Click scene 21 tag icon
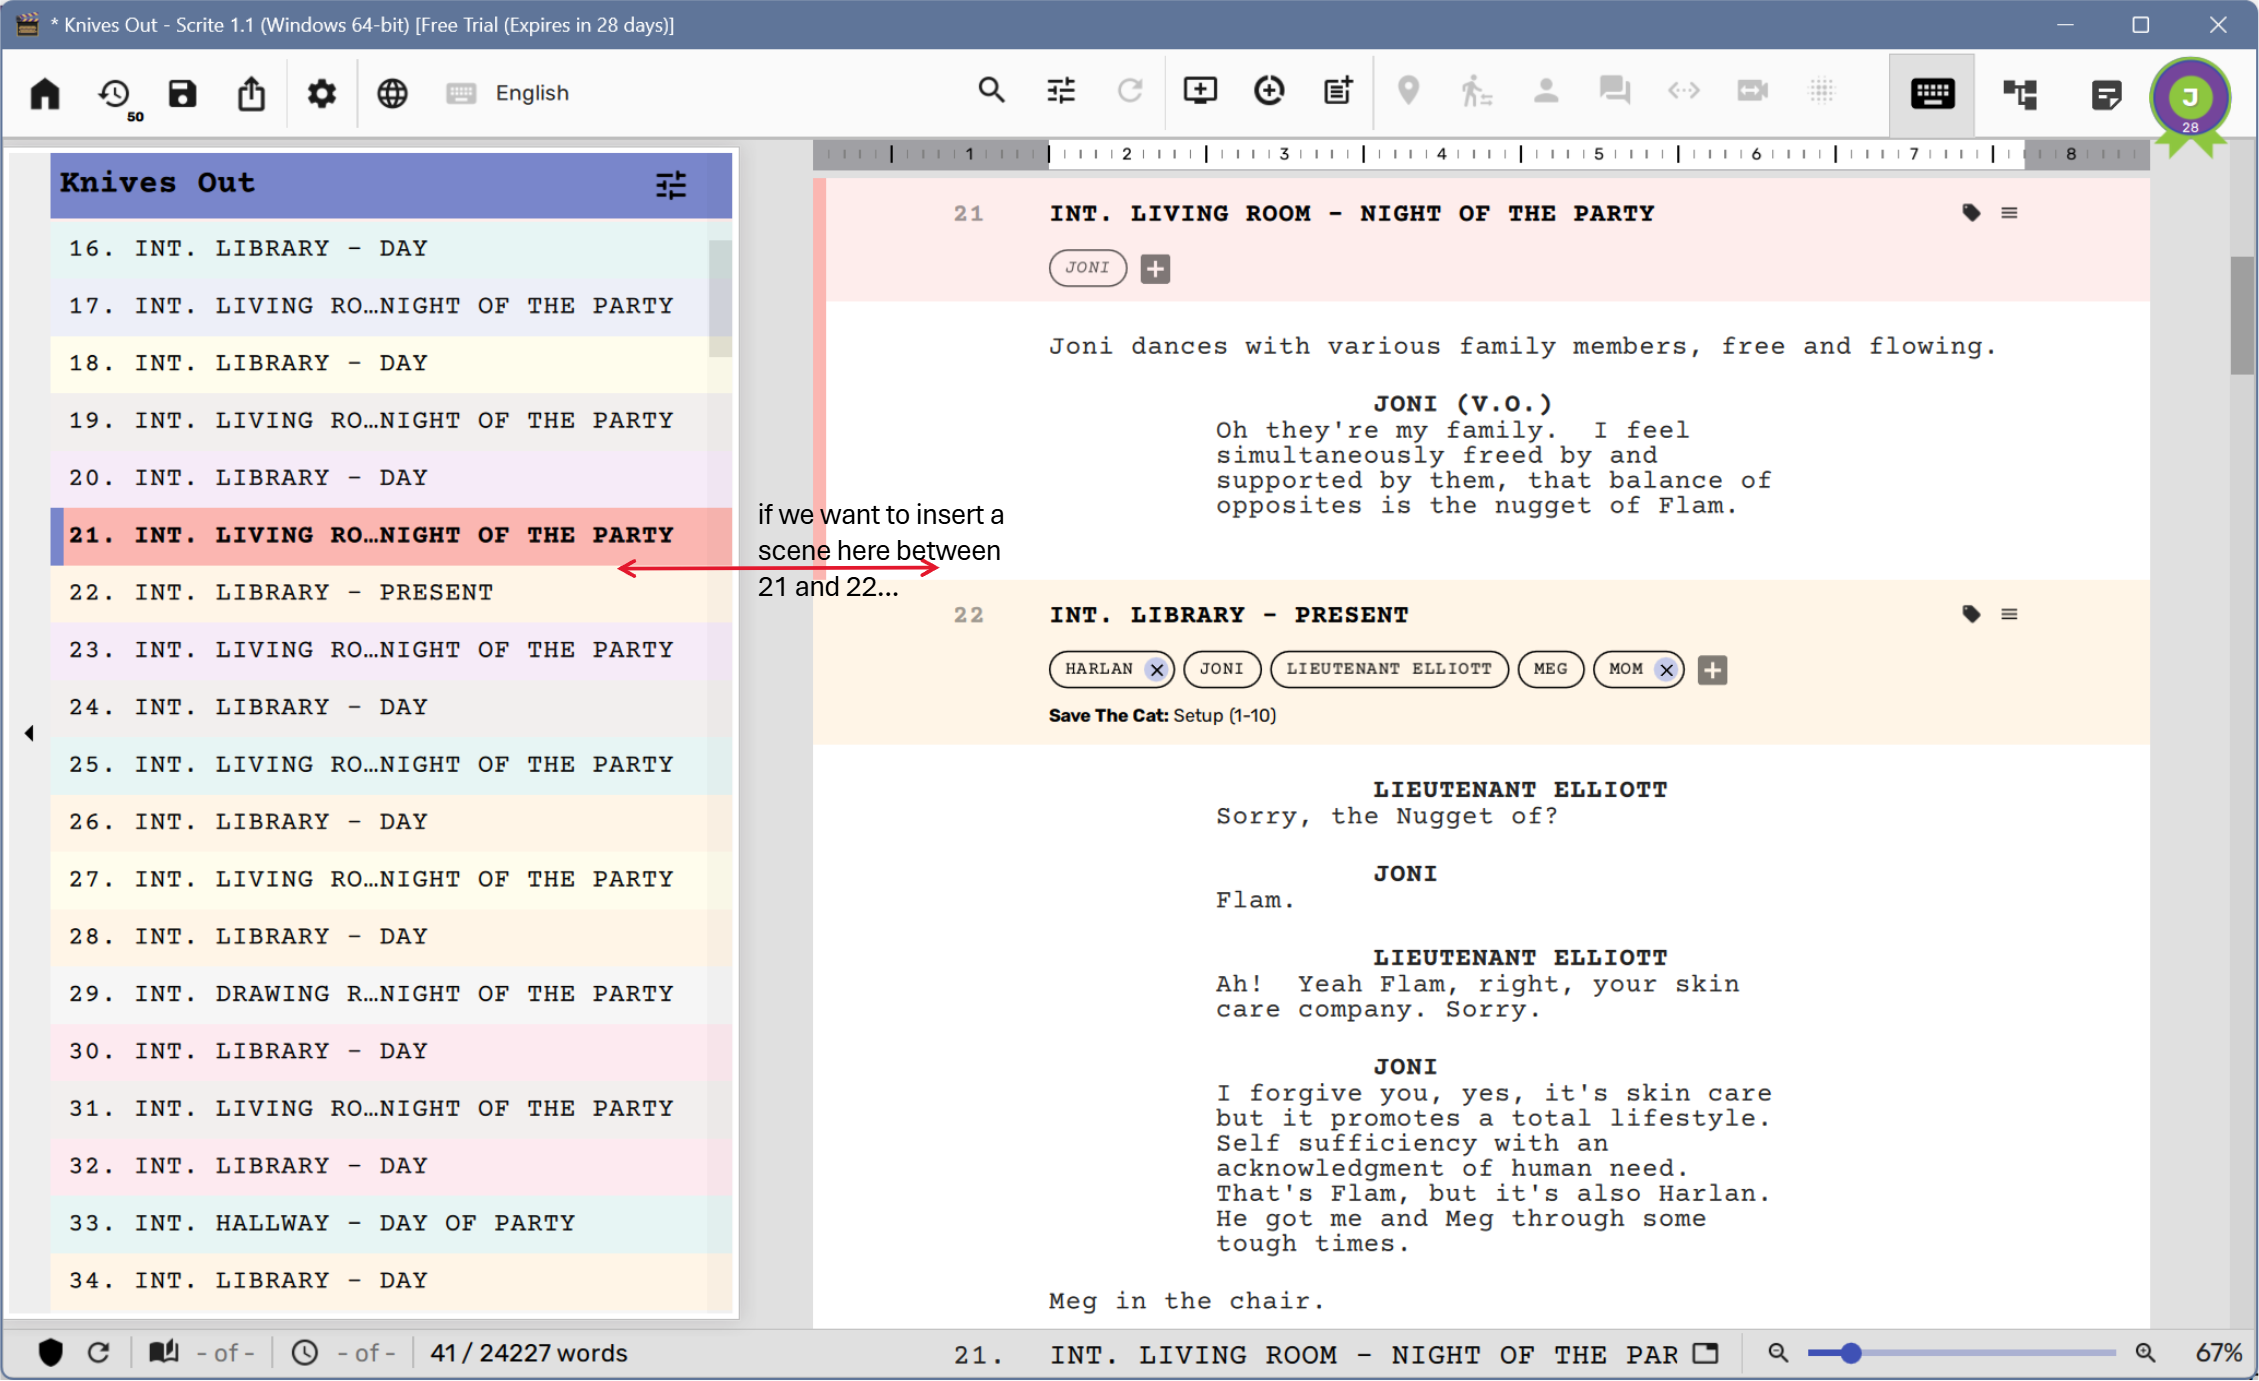This screenshot has width=2259, height=1381. (x=1971, y=213)
